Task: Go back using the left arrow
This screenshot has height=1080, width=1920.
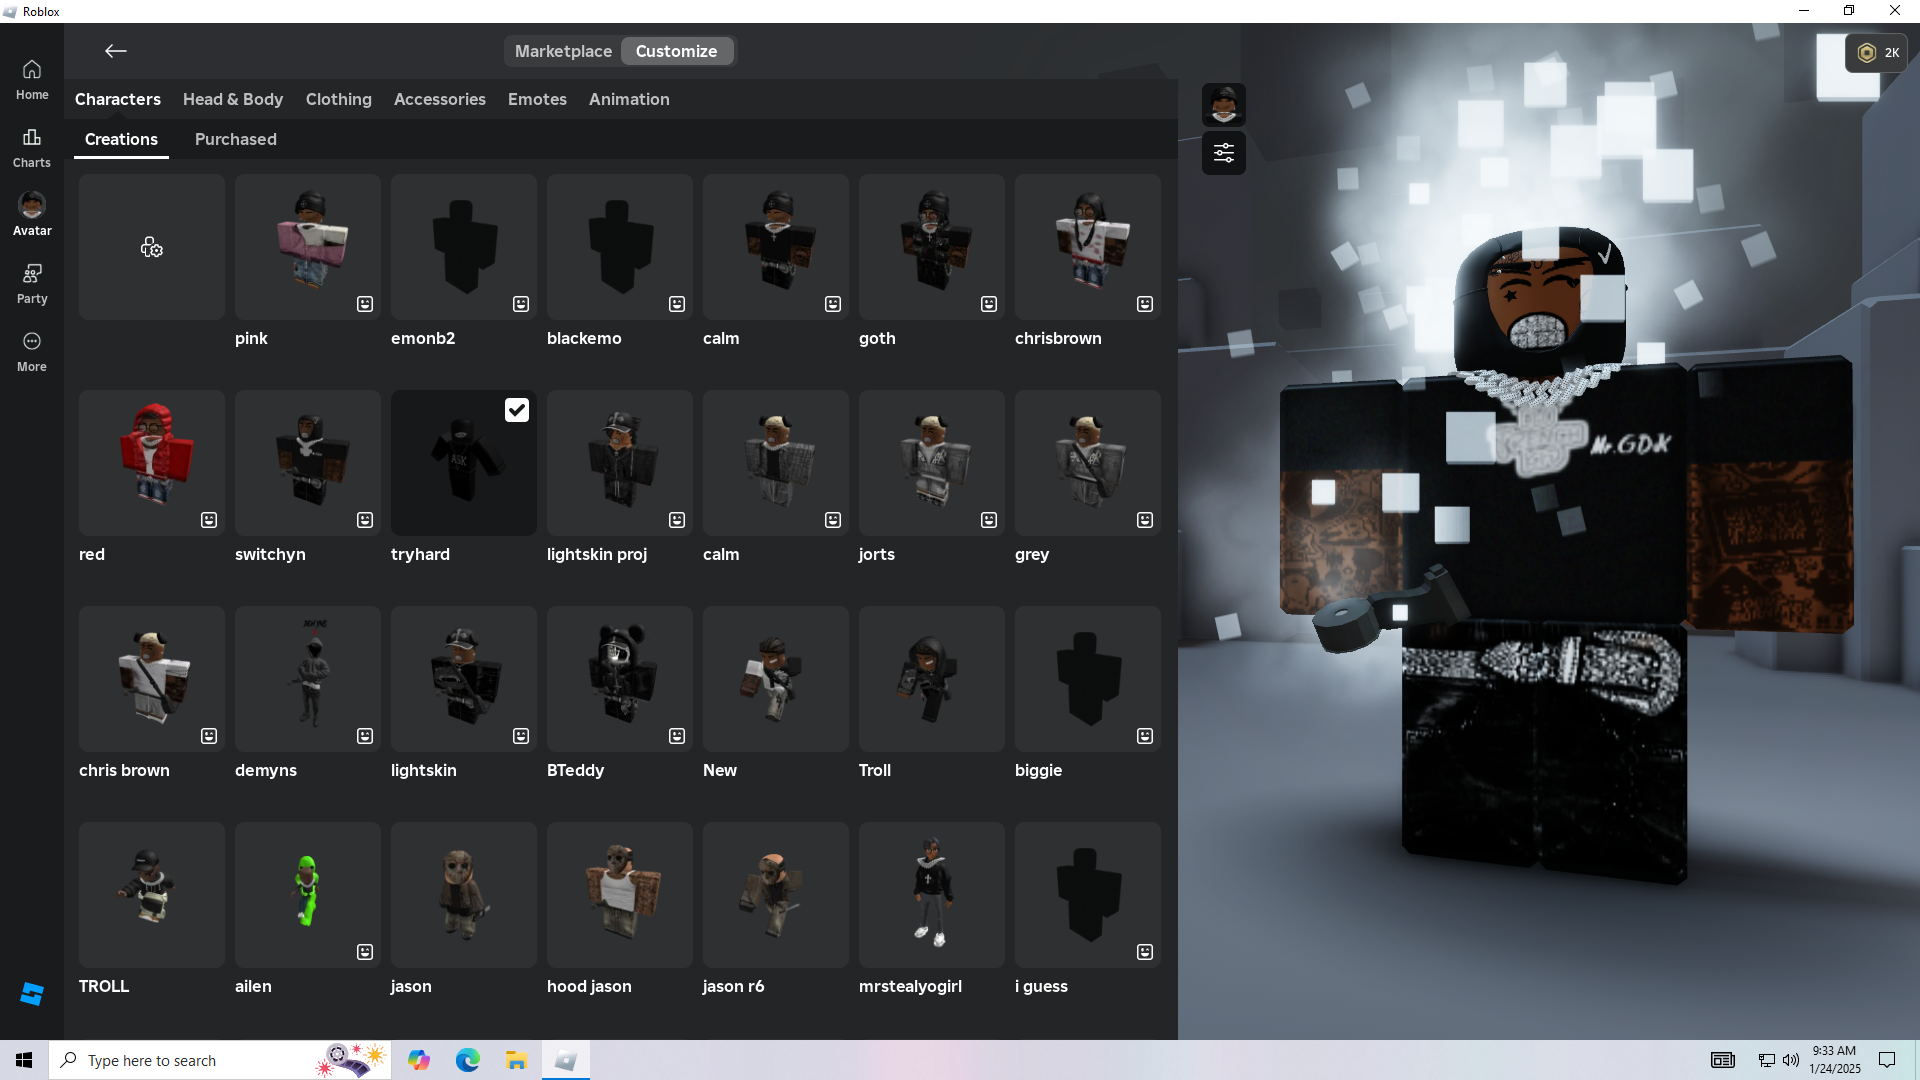Action: 116,51
